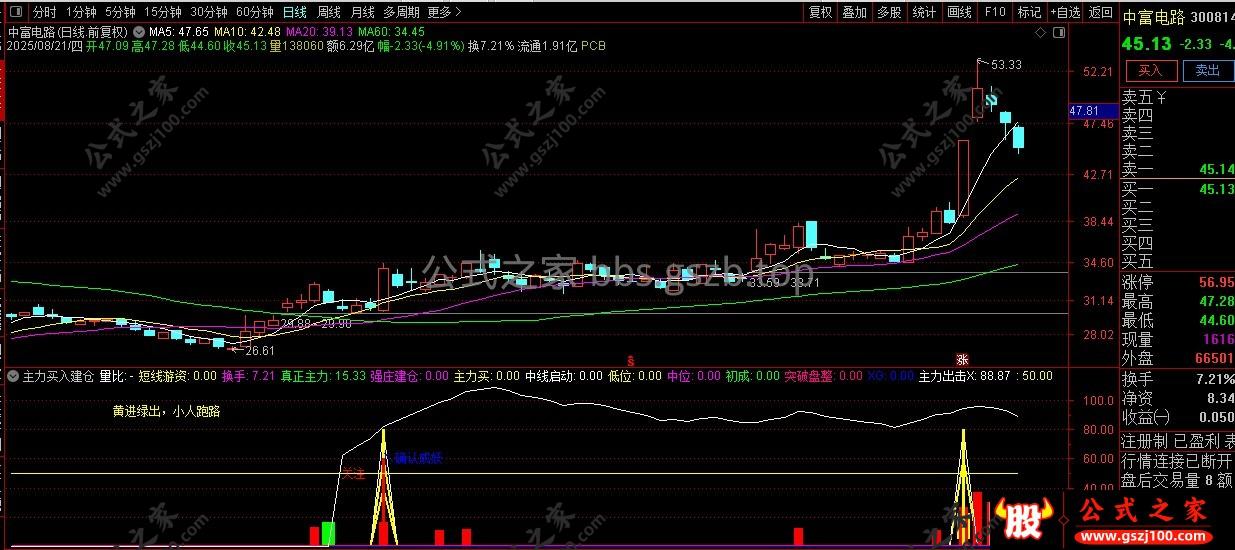
Task: Expand the 更多 periods menu
Action: click(x=444, y=13)
